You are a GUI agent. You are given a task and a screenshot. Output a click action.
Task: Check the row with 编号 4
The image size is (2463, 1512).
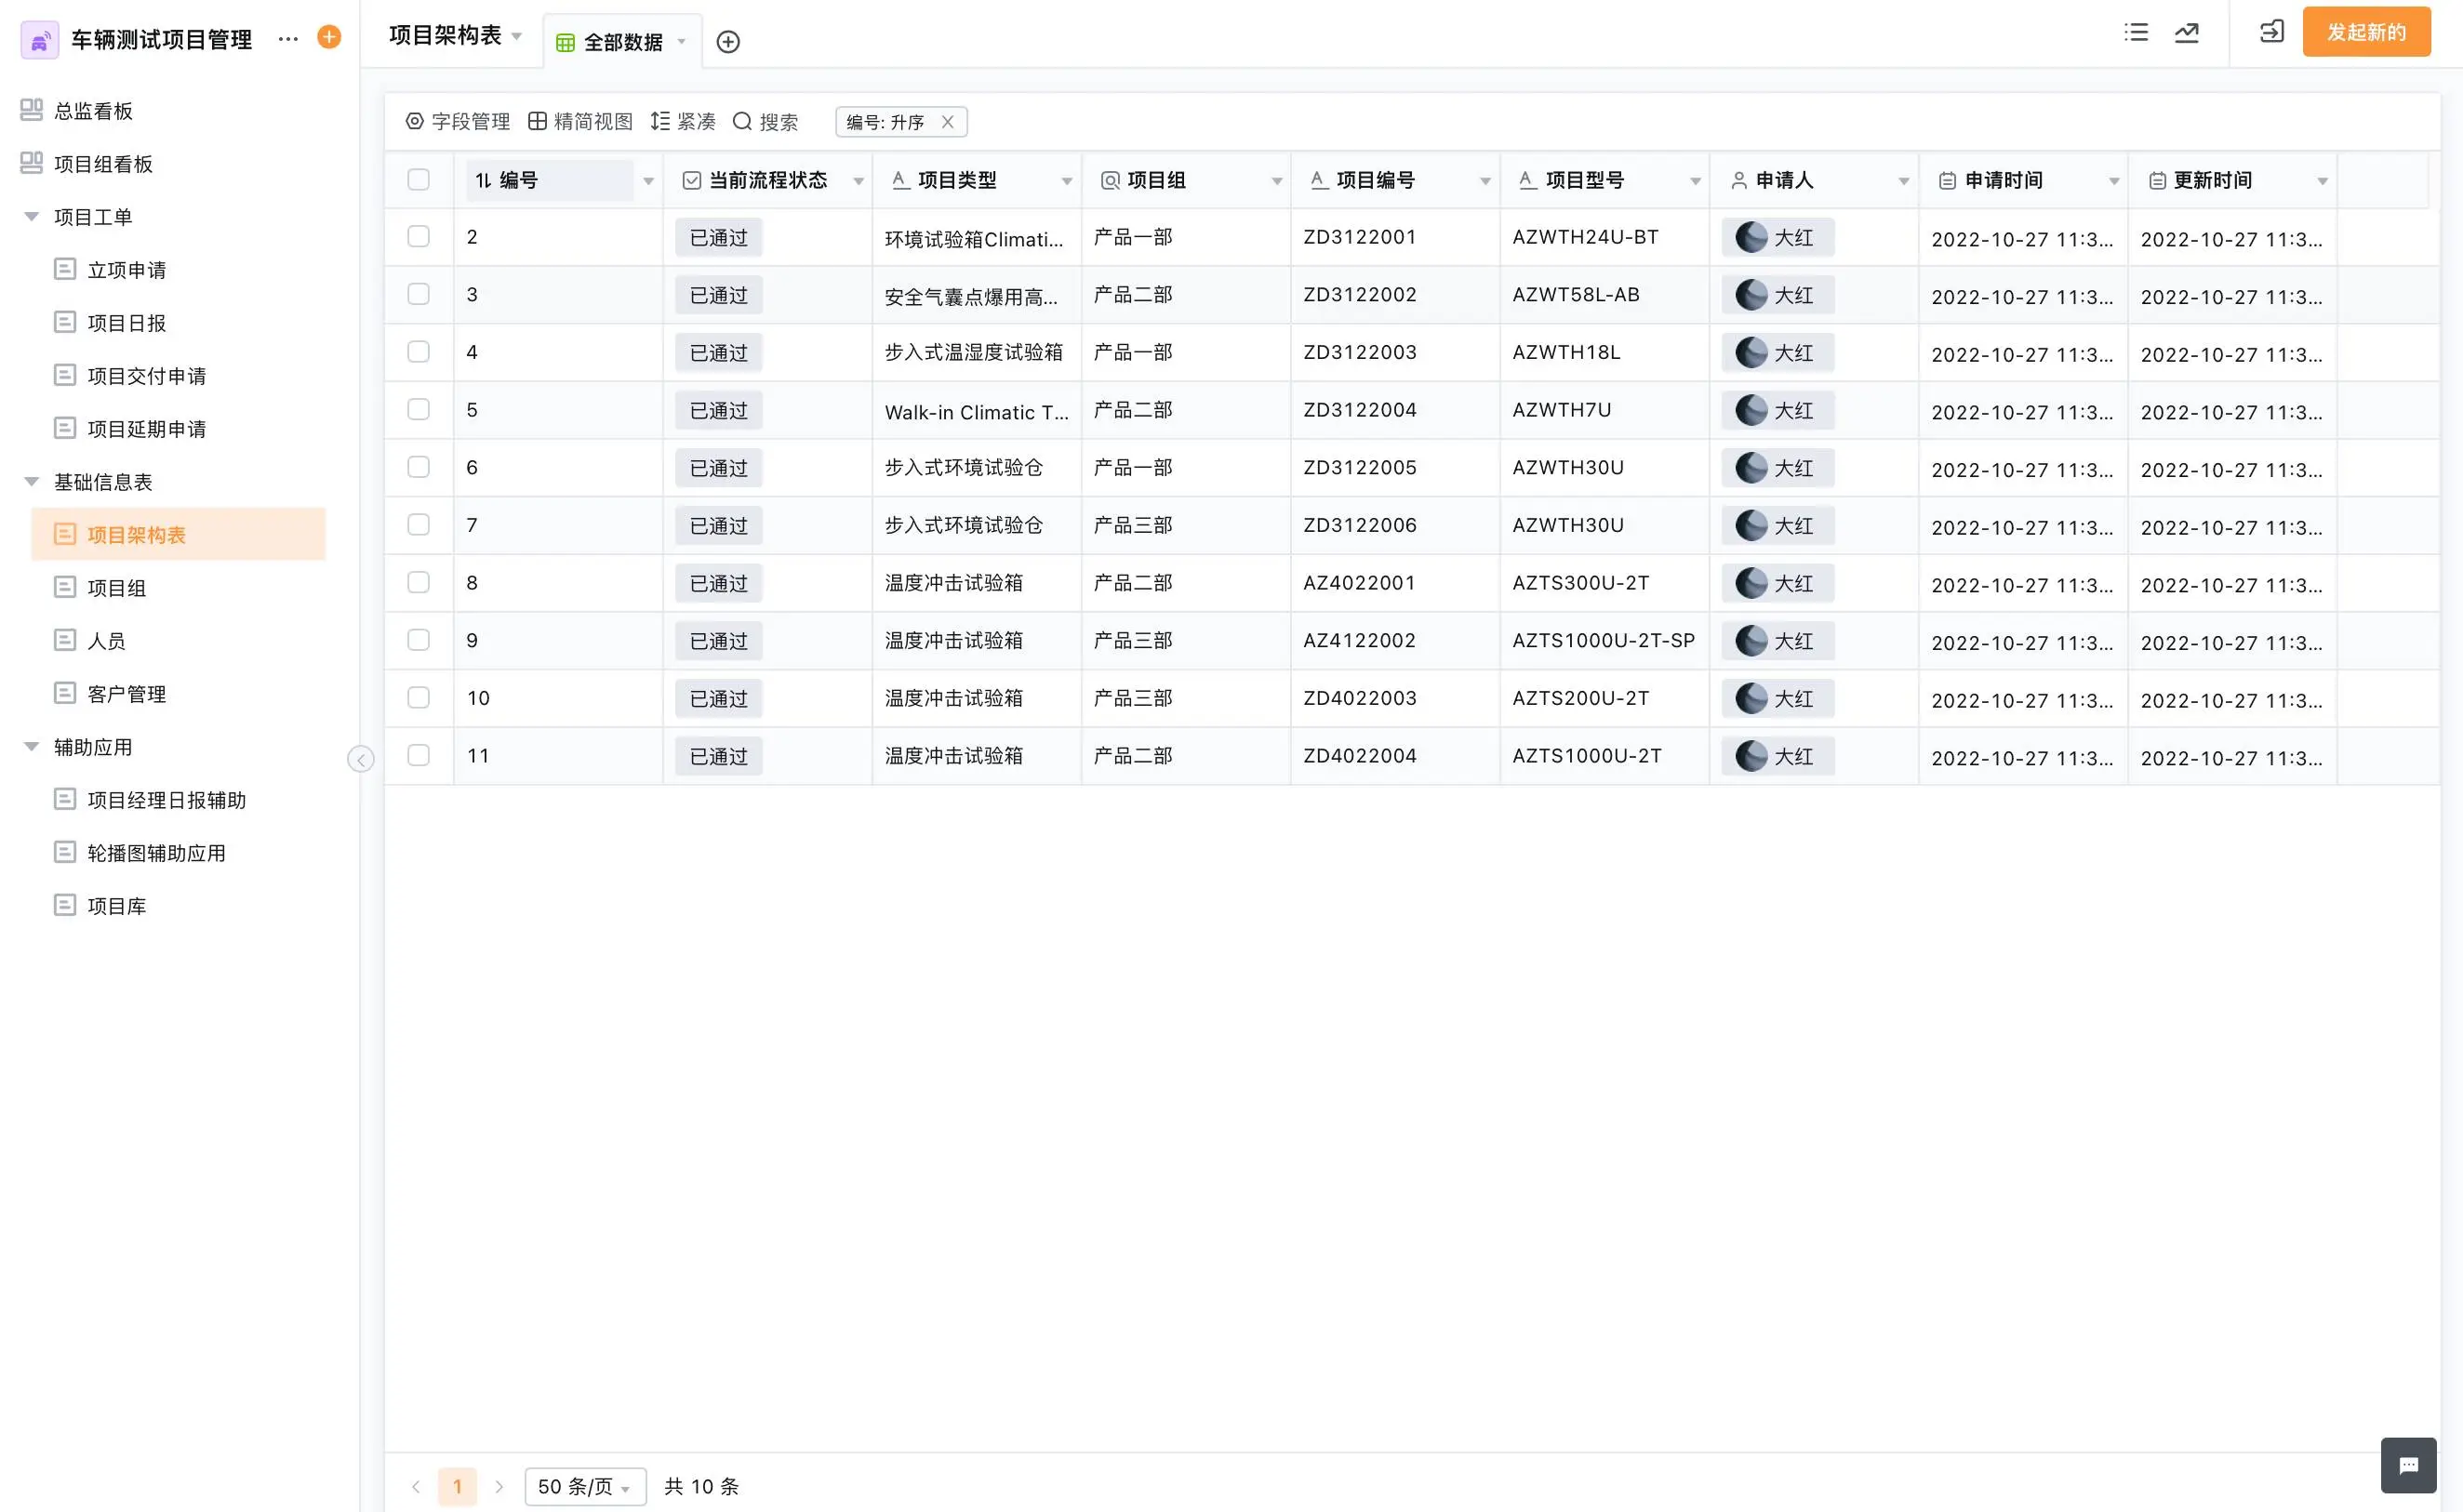coord(419,352)
